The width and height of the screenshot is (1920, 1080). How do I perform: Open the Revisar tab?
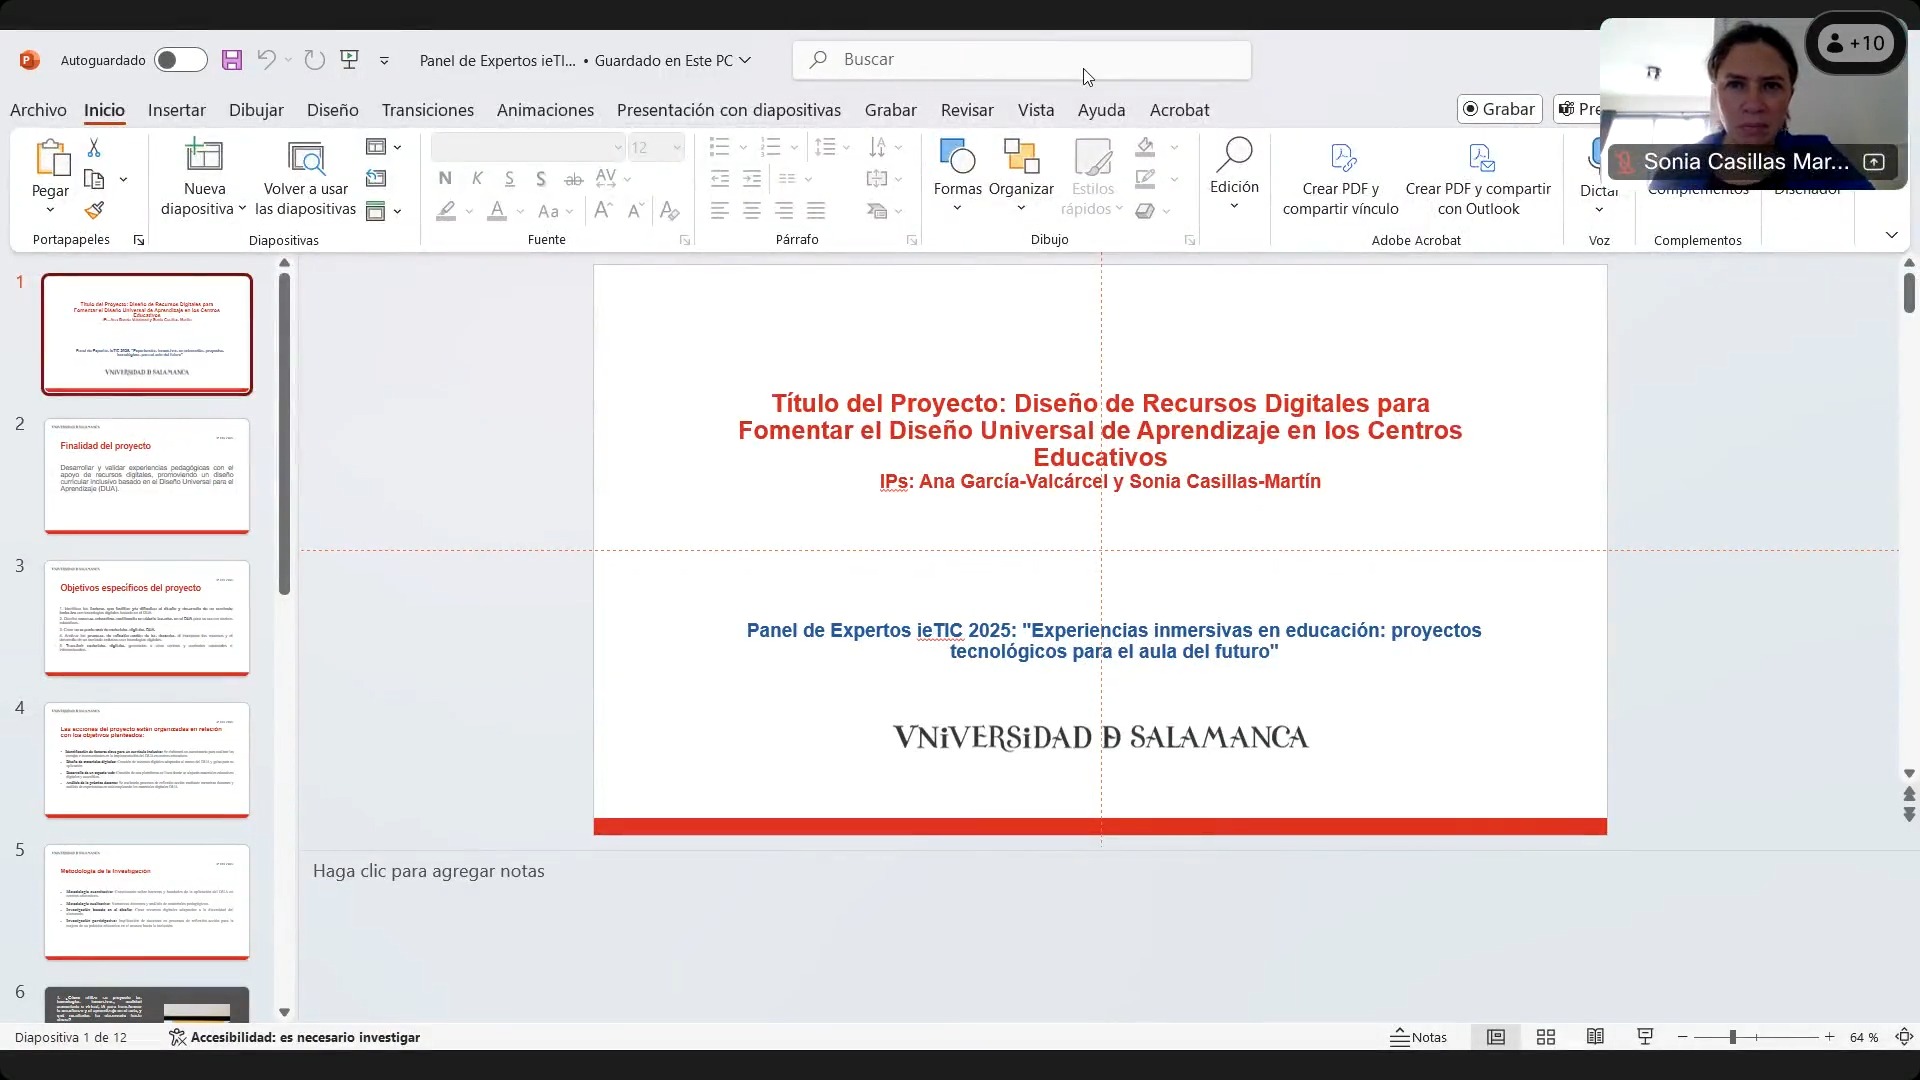(x=967, y=110)
